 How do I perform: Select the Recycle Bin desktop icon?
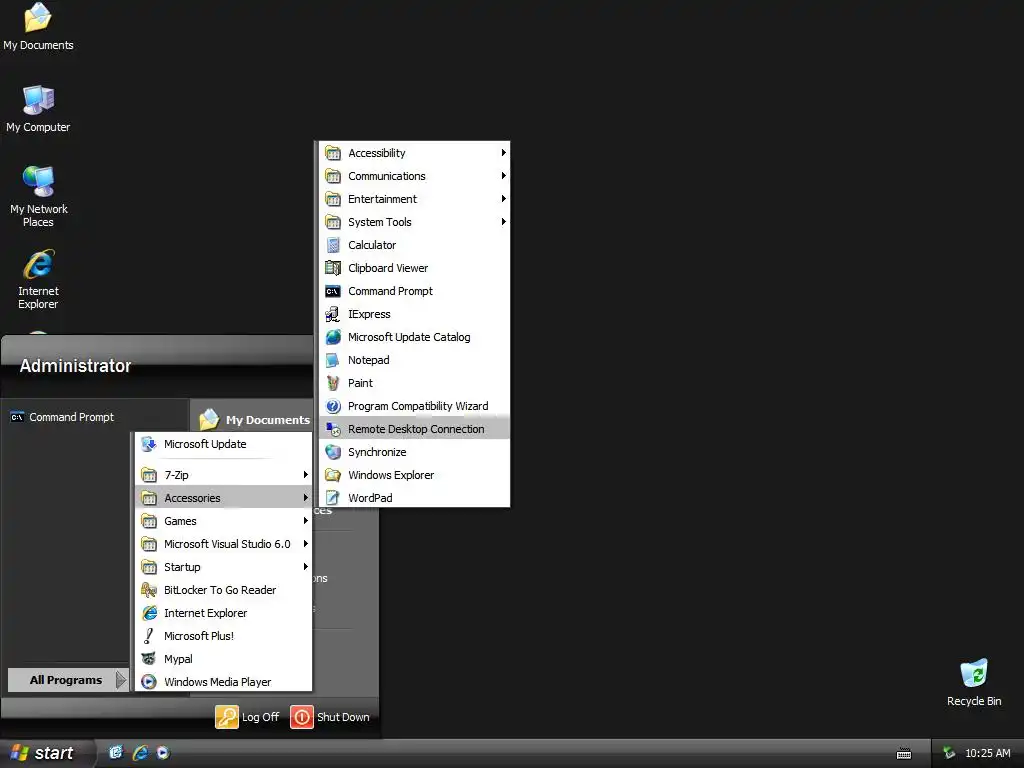(x=974, y=683)
